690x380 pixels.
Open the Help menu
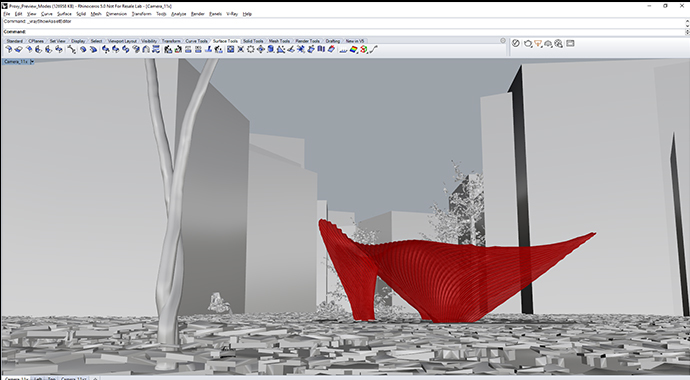coord(247,14)
